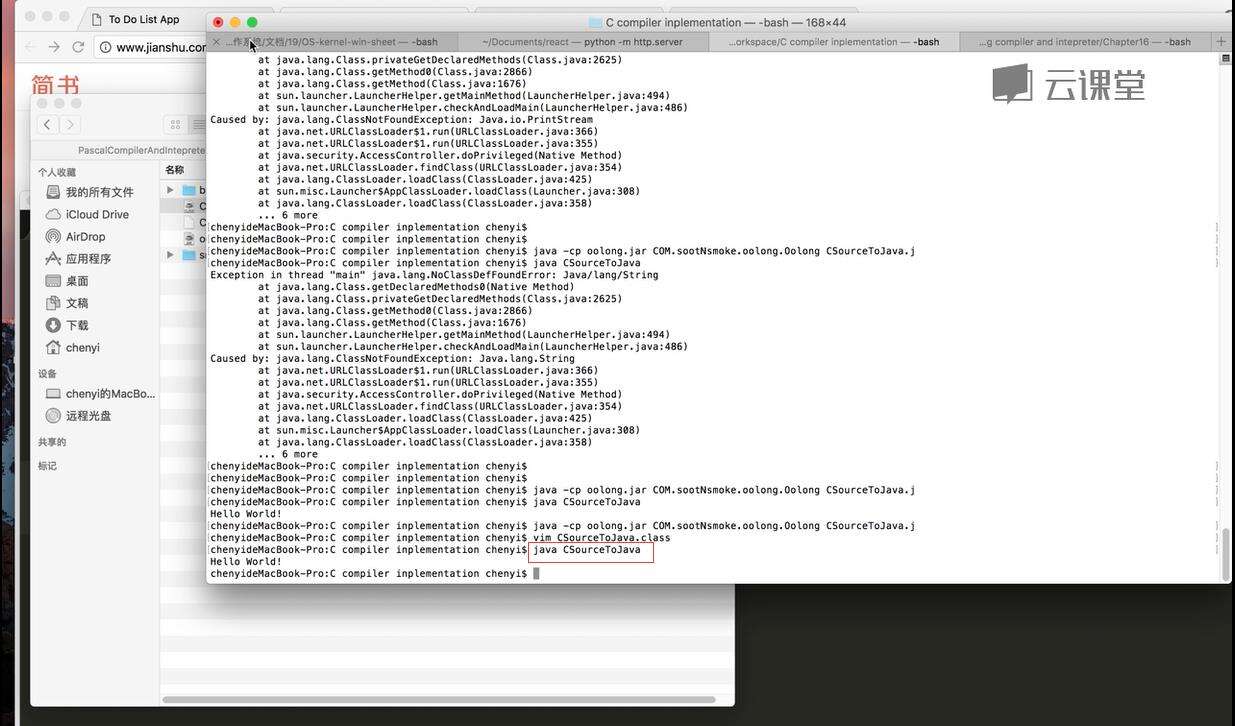Open iCloud Drive in sidebar
The image size is (1235, 726).
tap(96, 215)
